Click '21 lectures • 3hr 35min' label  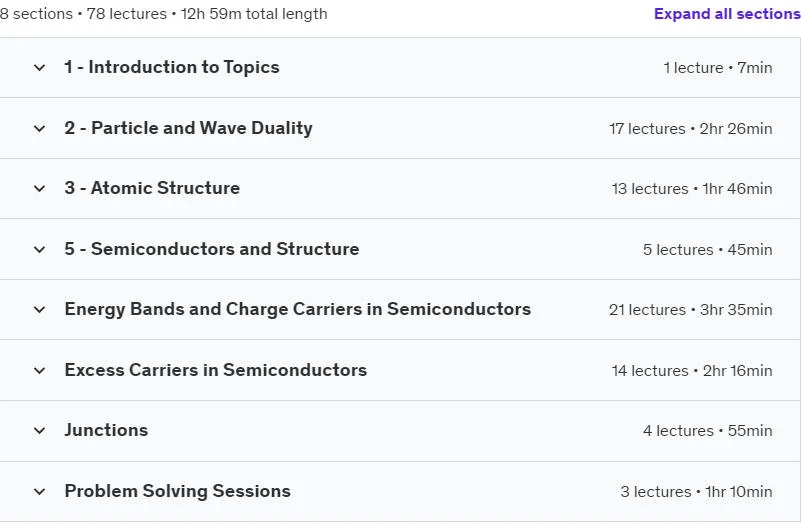pos(691,309)
